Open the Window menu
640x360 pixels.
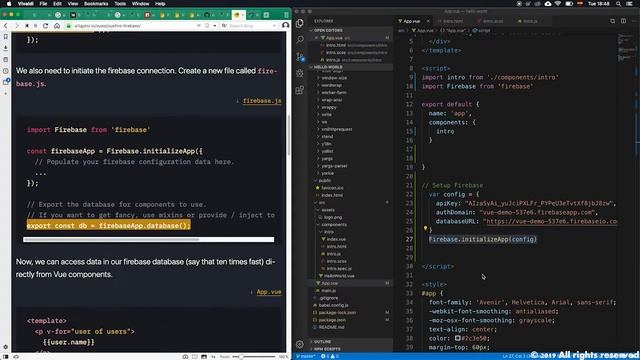140,4
